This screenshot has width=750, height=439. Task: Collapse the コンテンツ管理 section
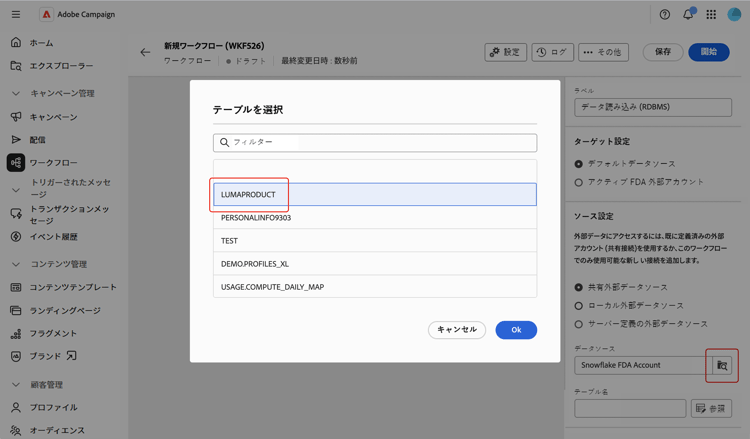(x=16, y=264)
